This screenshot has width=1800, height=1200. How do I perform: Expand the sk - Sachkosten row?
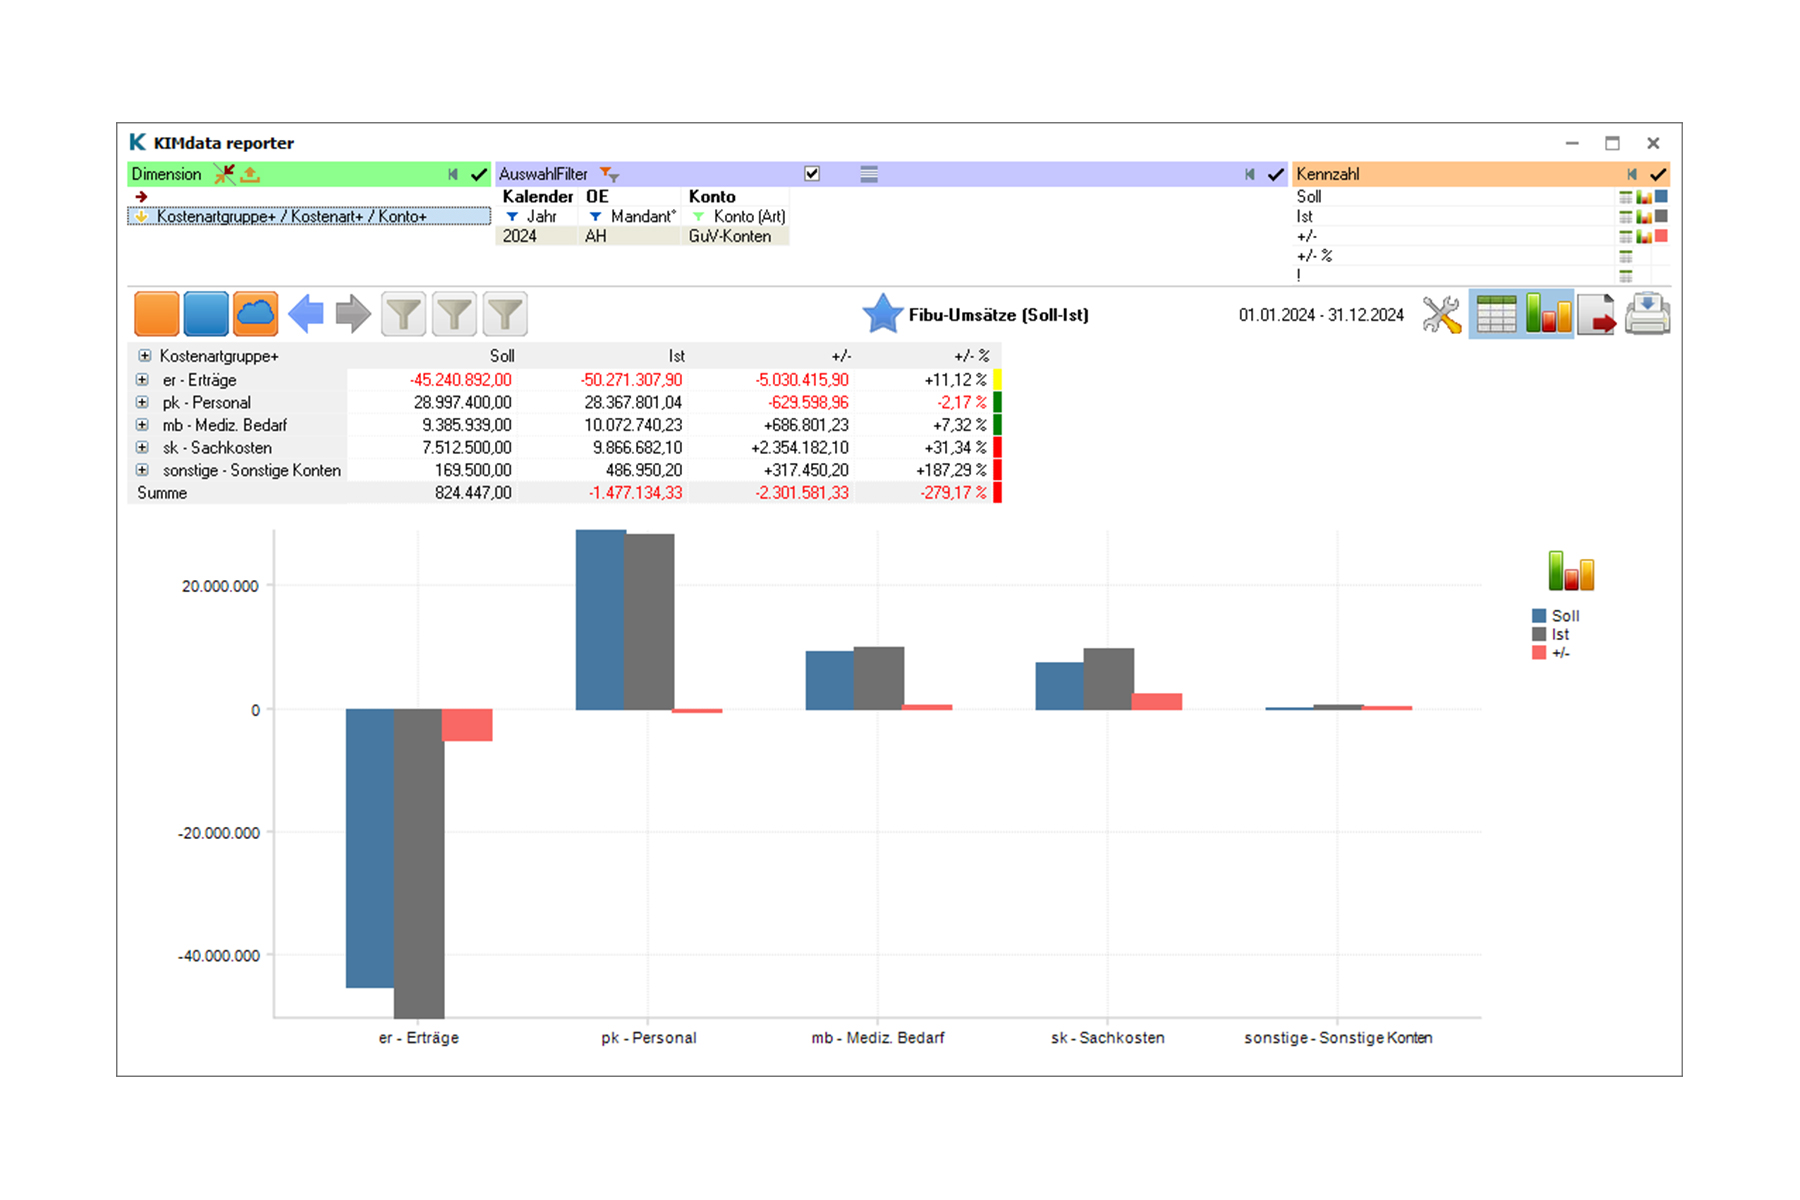pos(142,448)
